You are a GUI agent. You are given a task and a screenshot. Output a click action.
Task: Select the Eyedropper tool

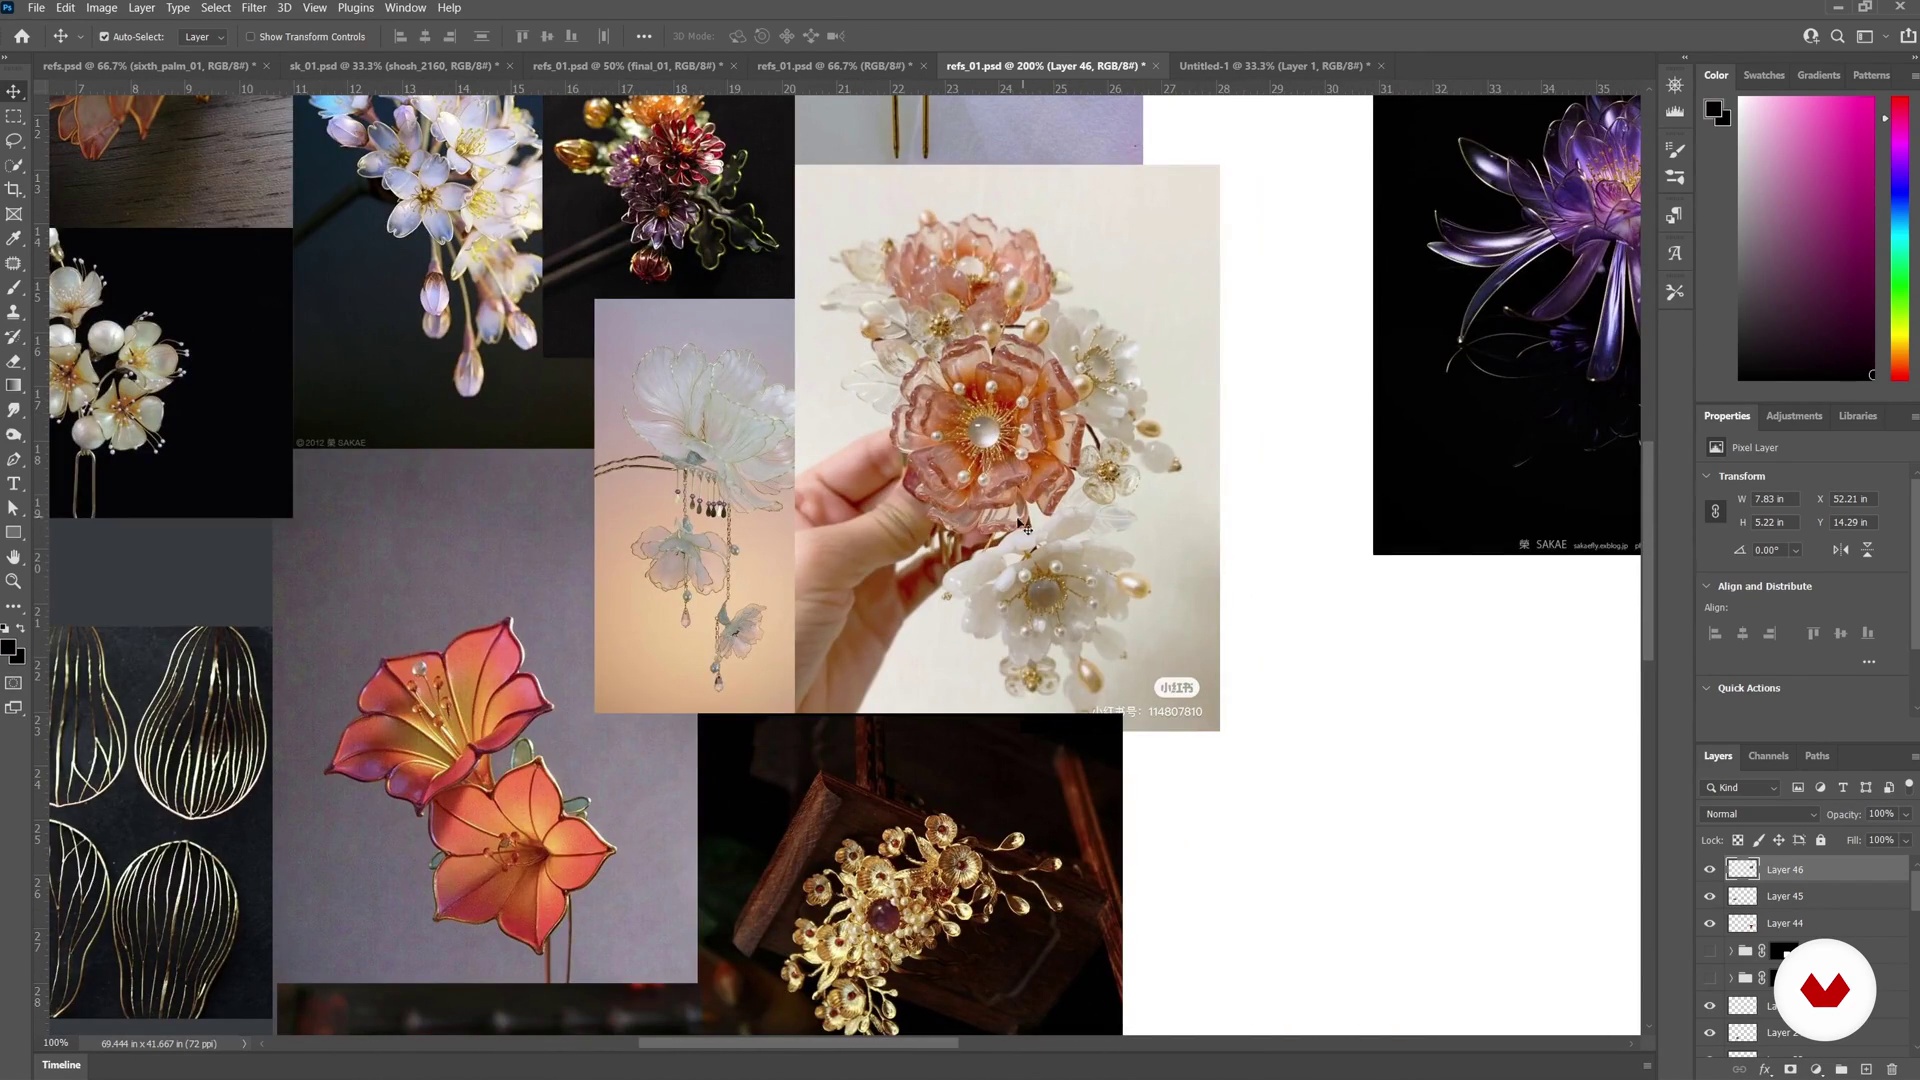point(14,239)
